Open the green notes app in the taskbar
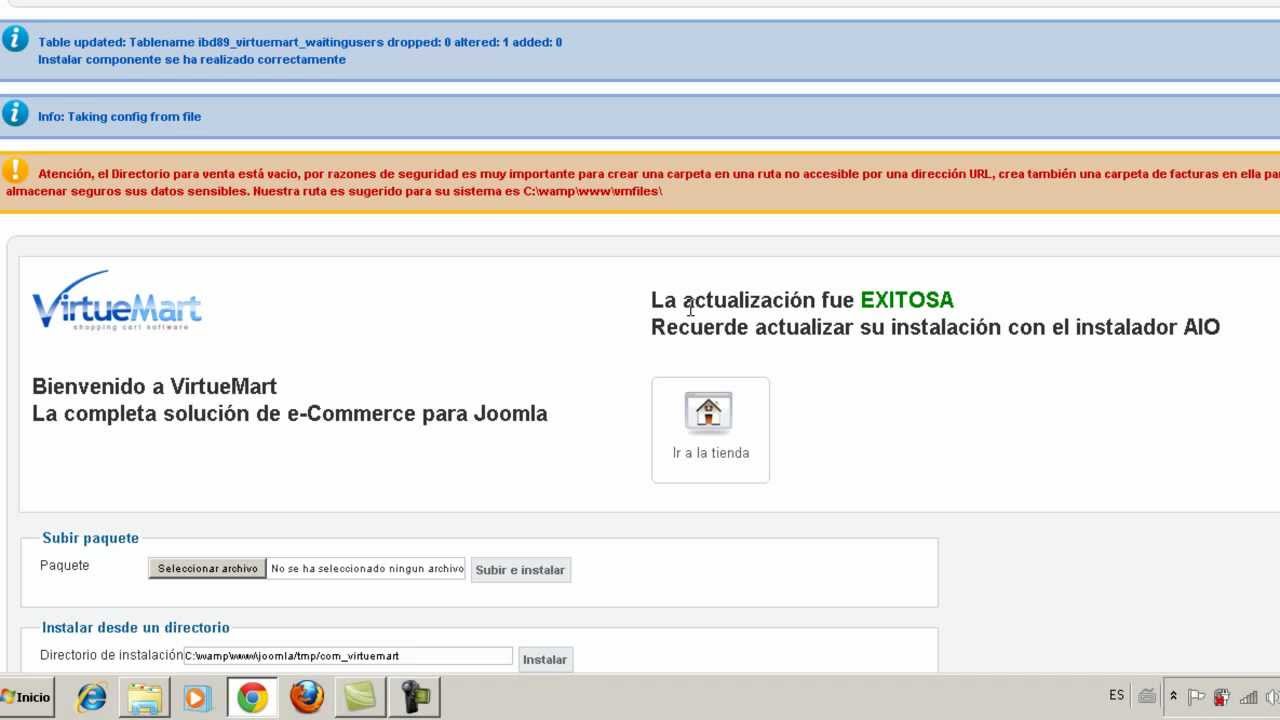The width and height of the screenshot is (1280, 720). tap(359, 697)
